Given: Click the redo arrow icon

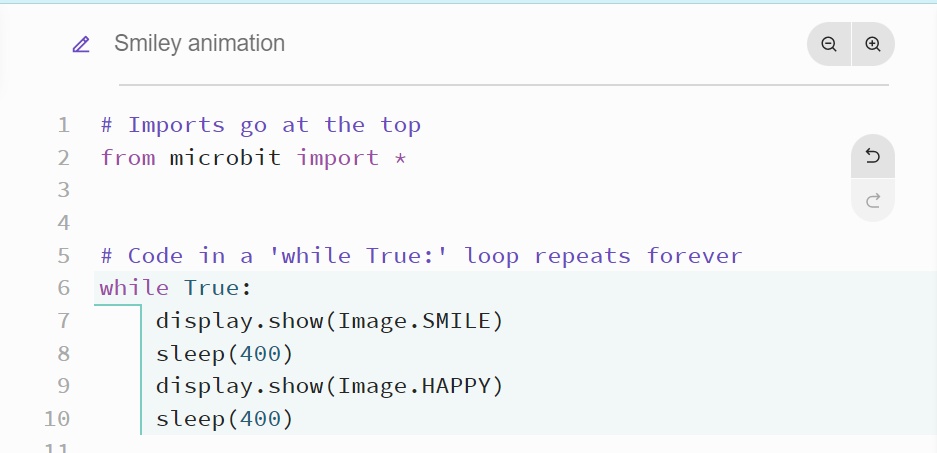Looking at the screenshot, I should pyautogui.click(x=872, y=201).
